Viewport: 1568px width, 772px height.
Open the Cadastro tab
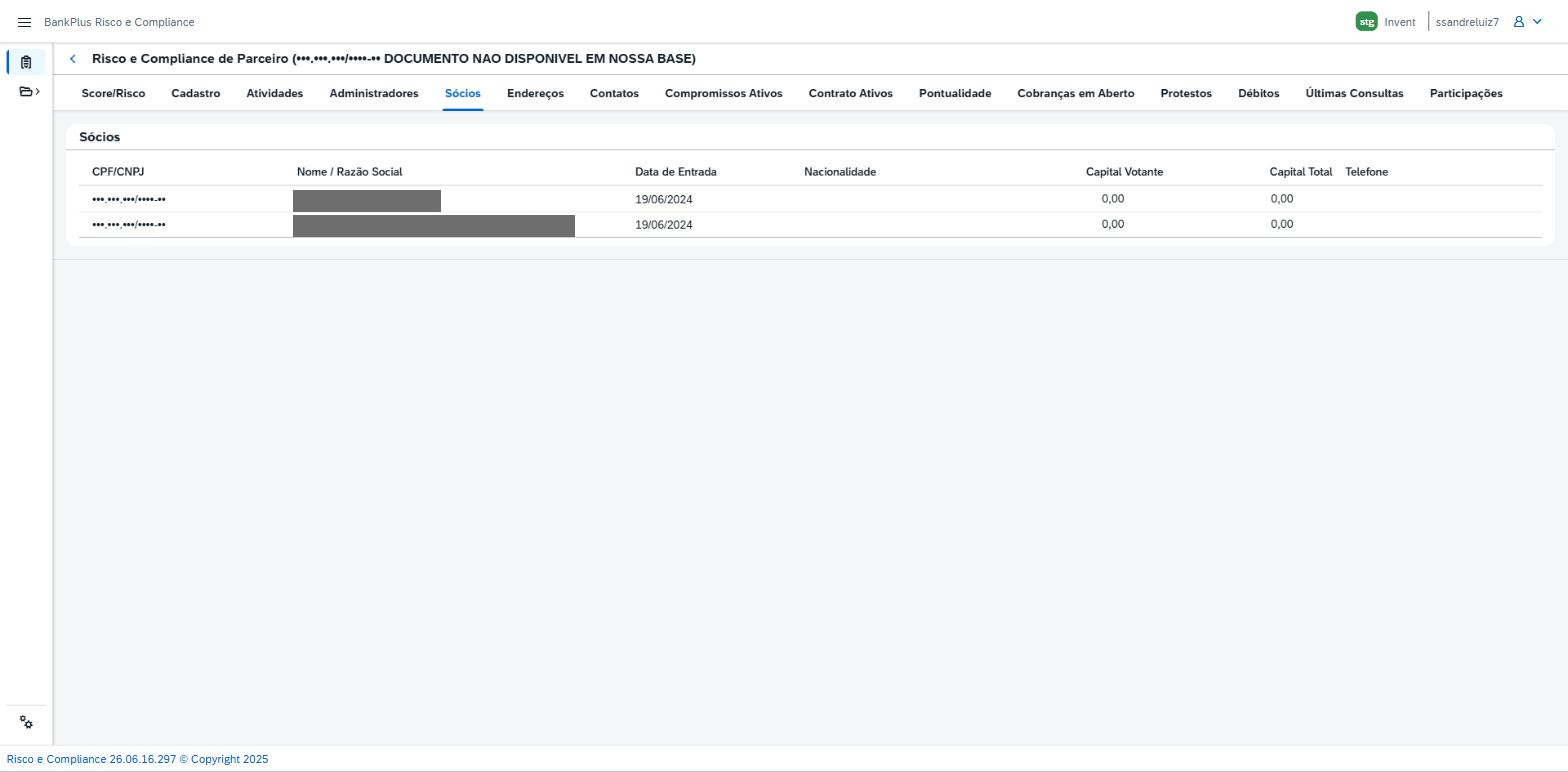tap(196, 93)
